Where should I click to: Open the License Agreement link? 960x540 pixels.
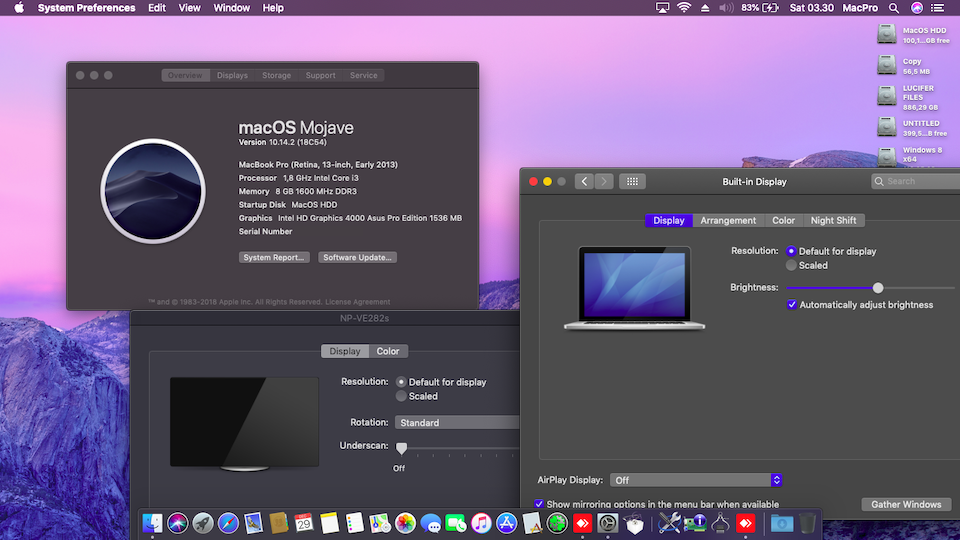358,302
